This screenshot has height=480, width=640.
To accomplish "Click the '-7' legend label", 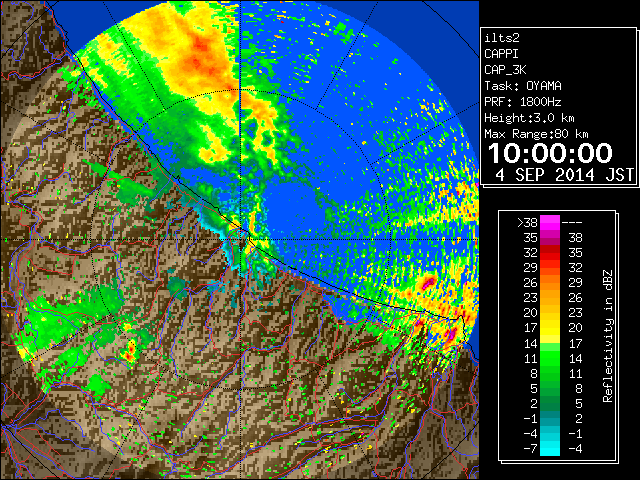I will (x=530, y=449).
